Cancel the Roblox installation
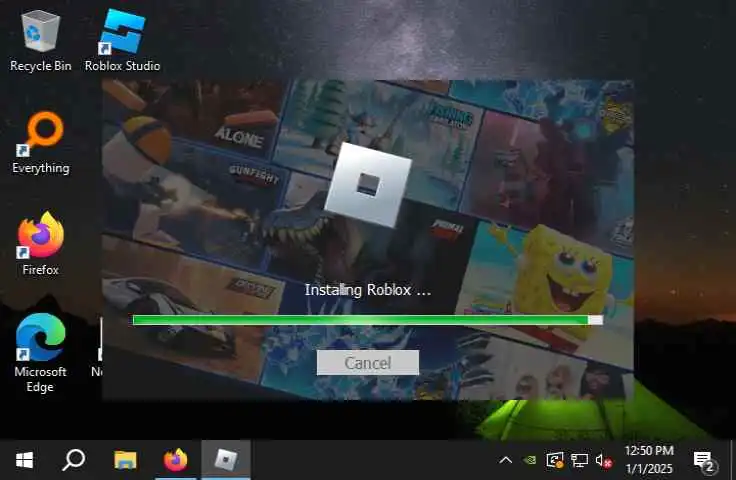This screenshot has width=736, height=480. tap(368, 362)
